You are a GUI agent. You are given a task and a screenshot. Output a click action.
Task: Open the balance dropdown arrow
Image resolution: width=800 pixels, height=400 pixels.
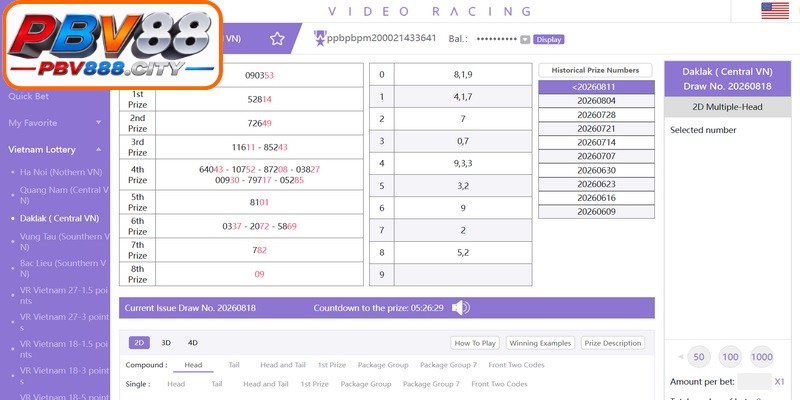(x=525, y=40)
